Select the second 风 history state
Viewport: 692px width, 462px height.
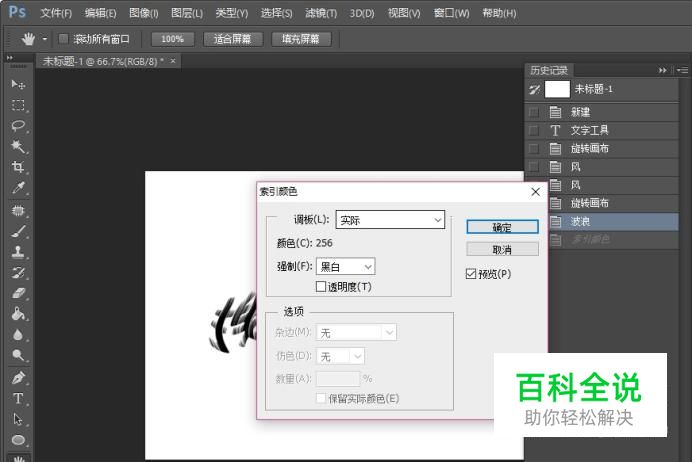click(613, 185)
